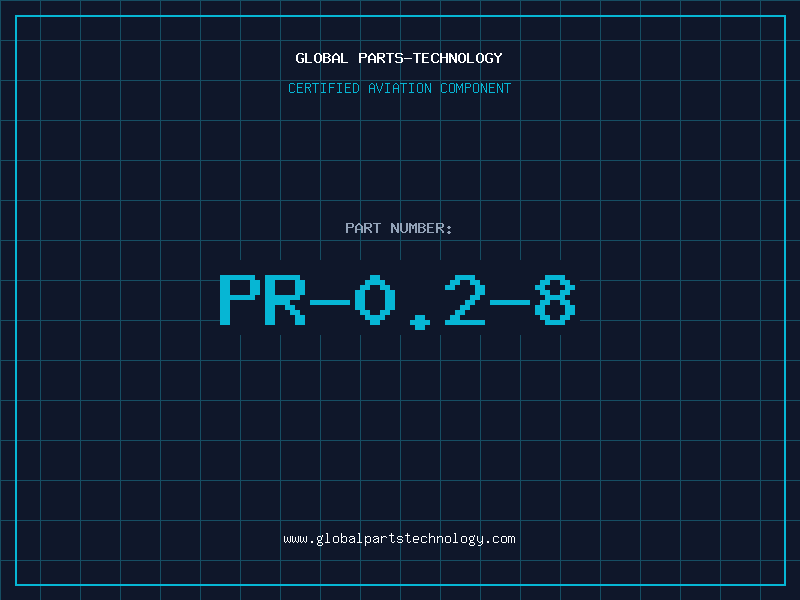Click the dash before digit 8
Screen dimensions: 800x600
510,303
